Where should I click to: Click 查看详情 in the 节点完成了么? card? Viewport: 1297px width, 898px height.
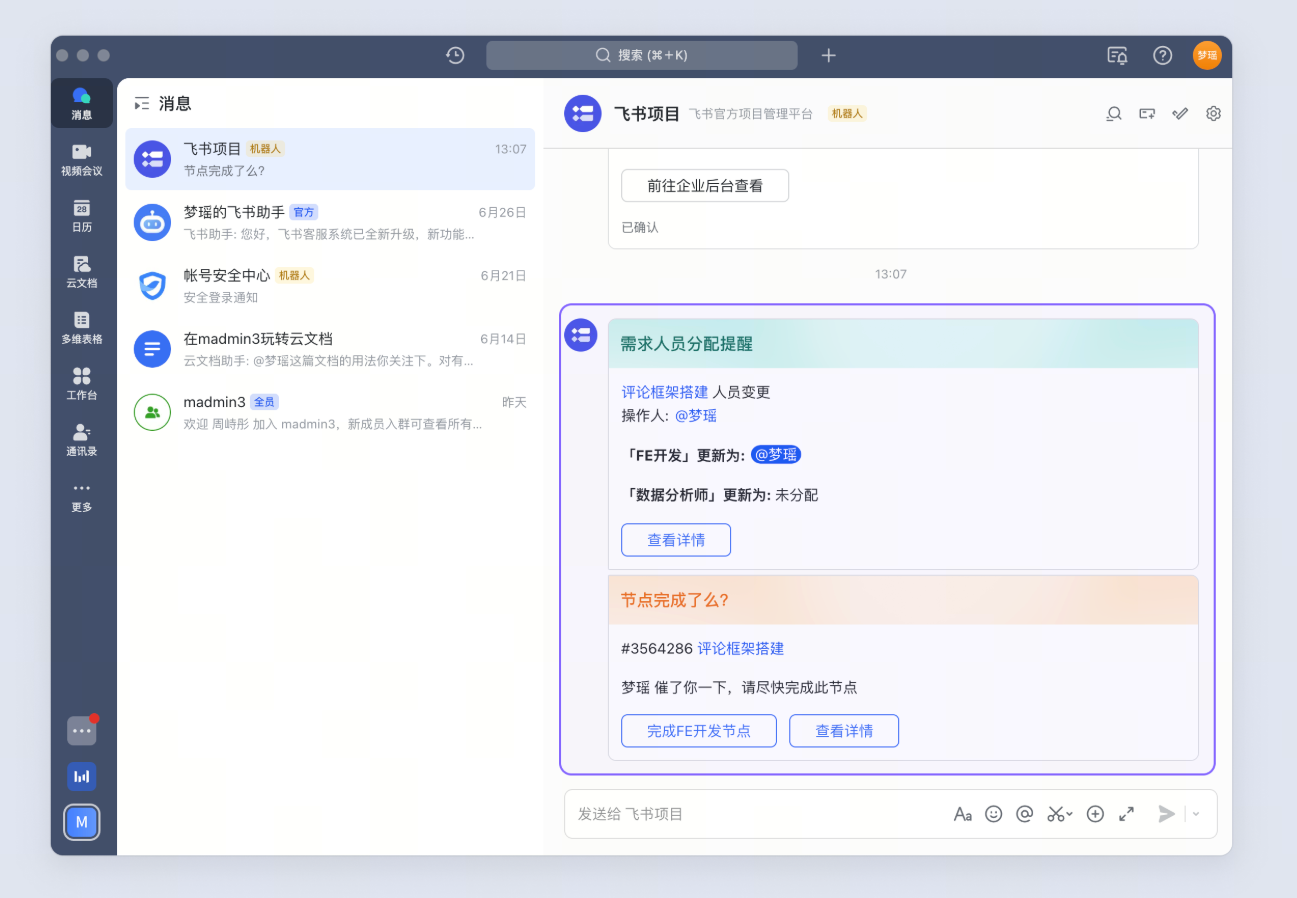pos(844,731)
